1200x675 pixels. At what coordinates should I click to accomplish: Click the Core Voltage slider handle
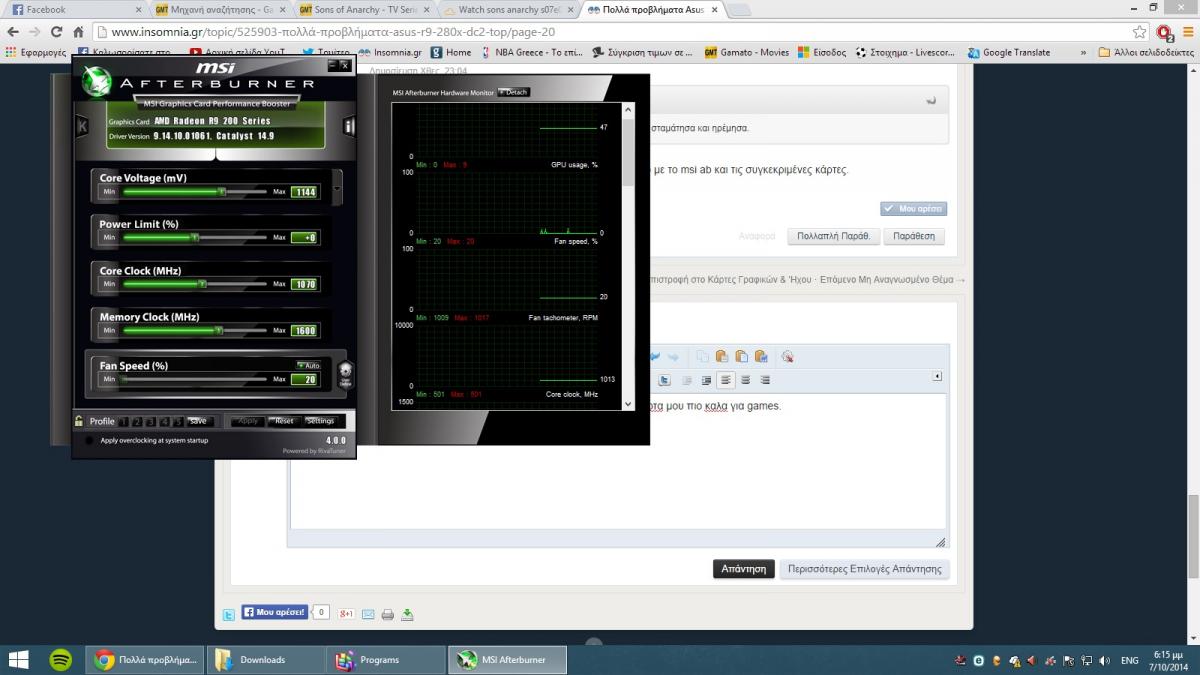222,190
